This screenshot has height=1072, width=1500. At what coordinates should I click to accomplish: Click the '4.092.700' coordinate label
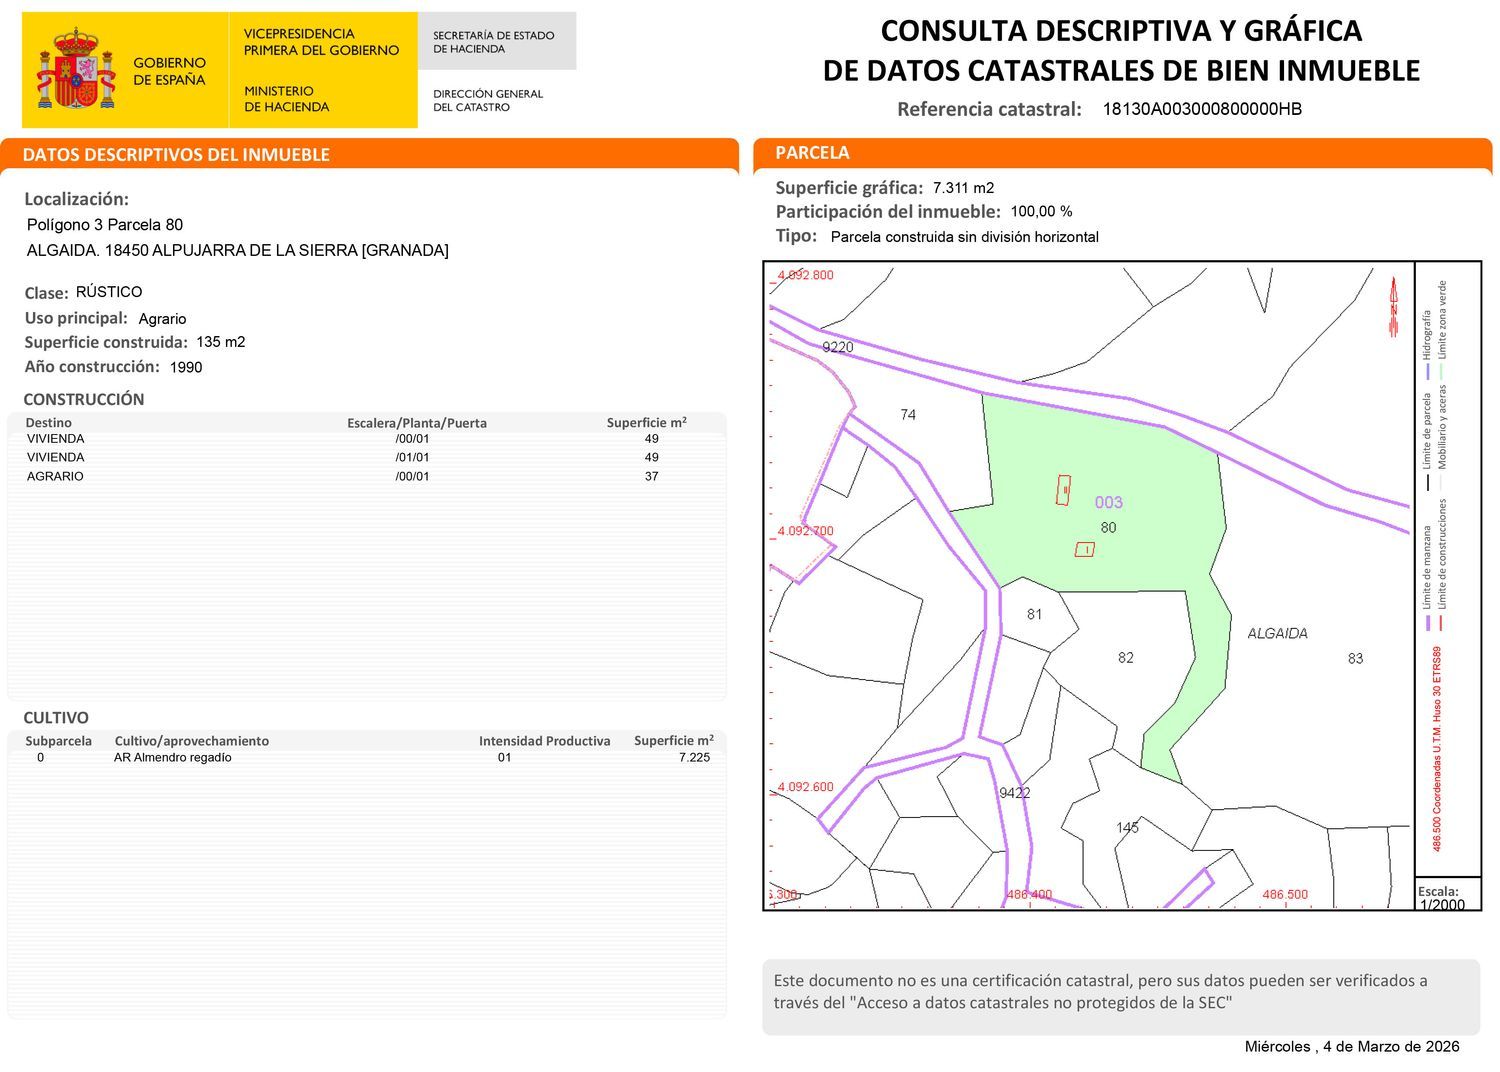pos(805,531)
